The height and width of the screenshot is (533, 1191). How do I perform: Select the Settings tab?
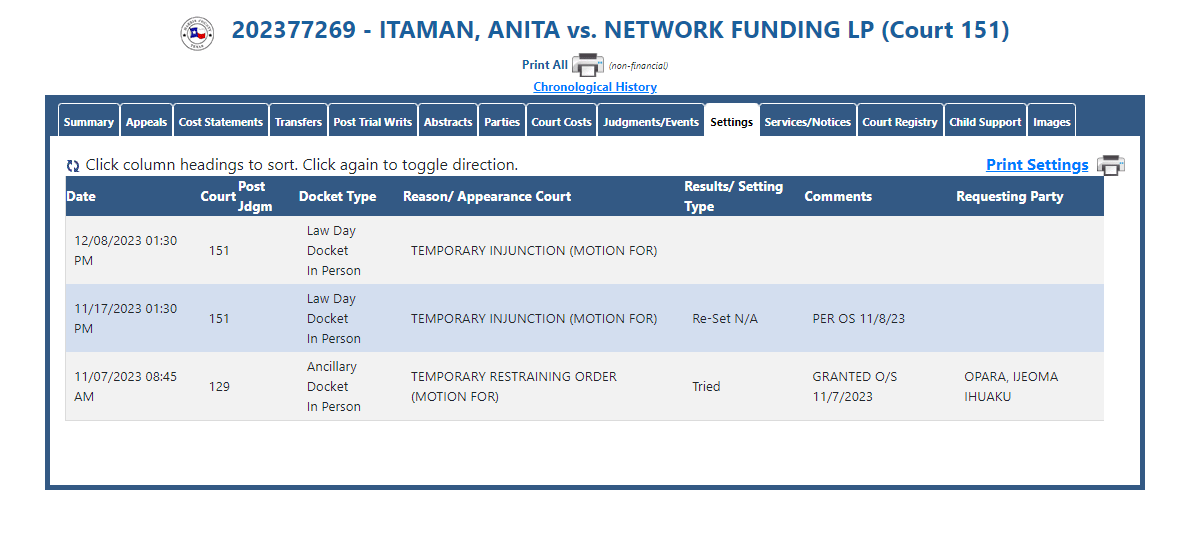click(731, 121)
